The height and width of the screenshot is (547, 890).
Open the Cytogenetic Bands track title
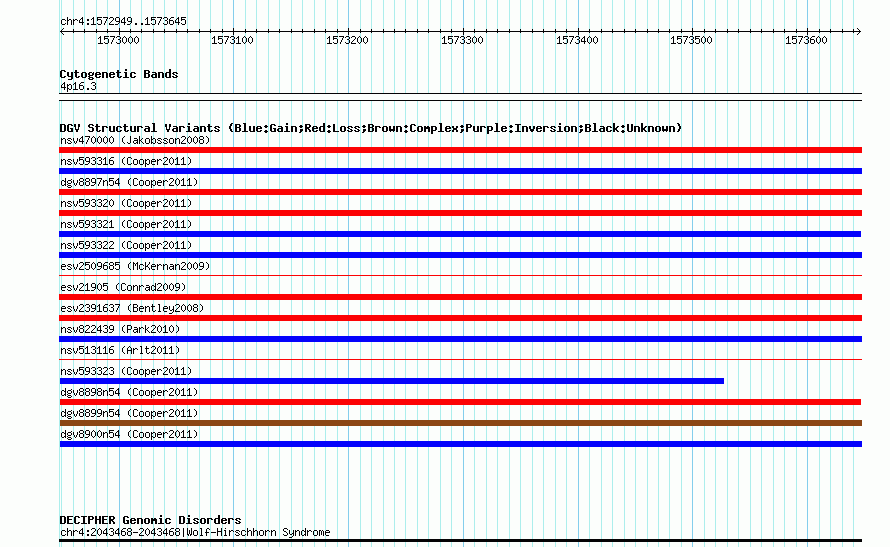tap(119, 74)
